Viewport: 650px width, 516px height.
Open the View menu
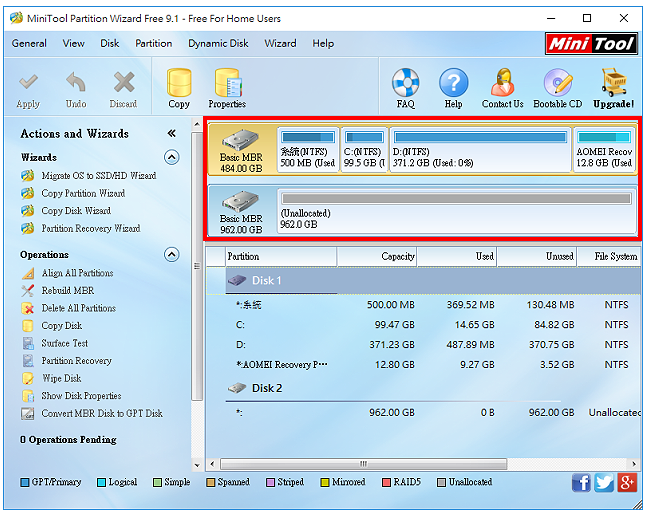(73, 44)
